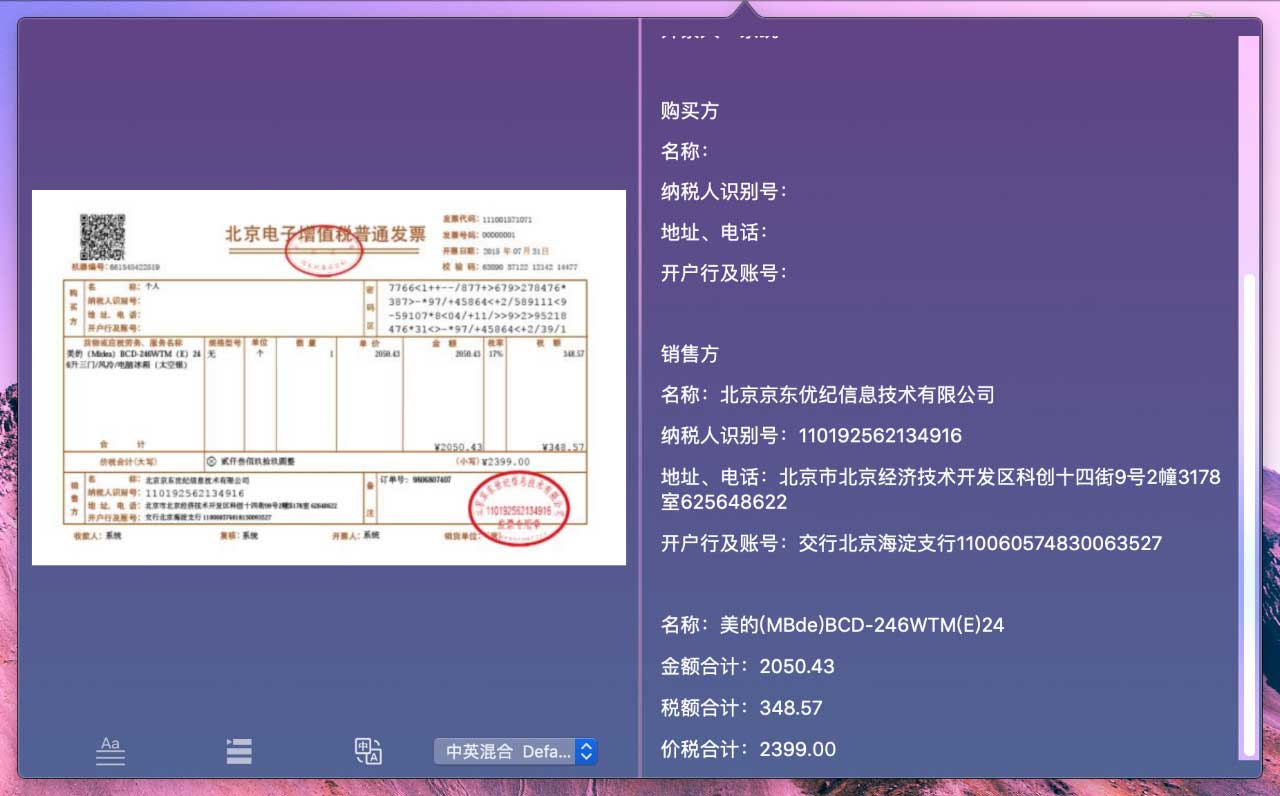This screenshot has height=796, width=1280.
Task: Click the 金额合计:2050.43 line
Action: [x=747, y=667]
